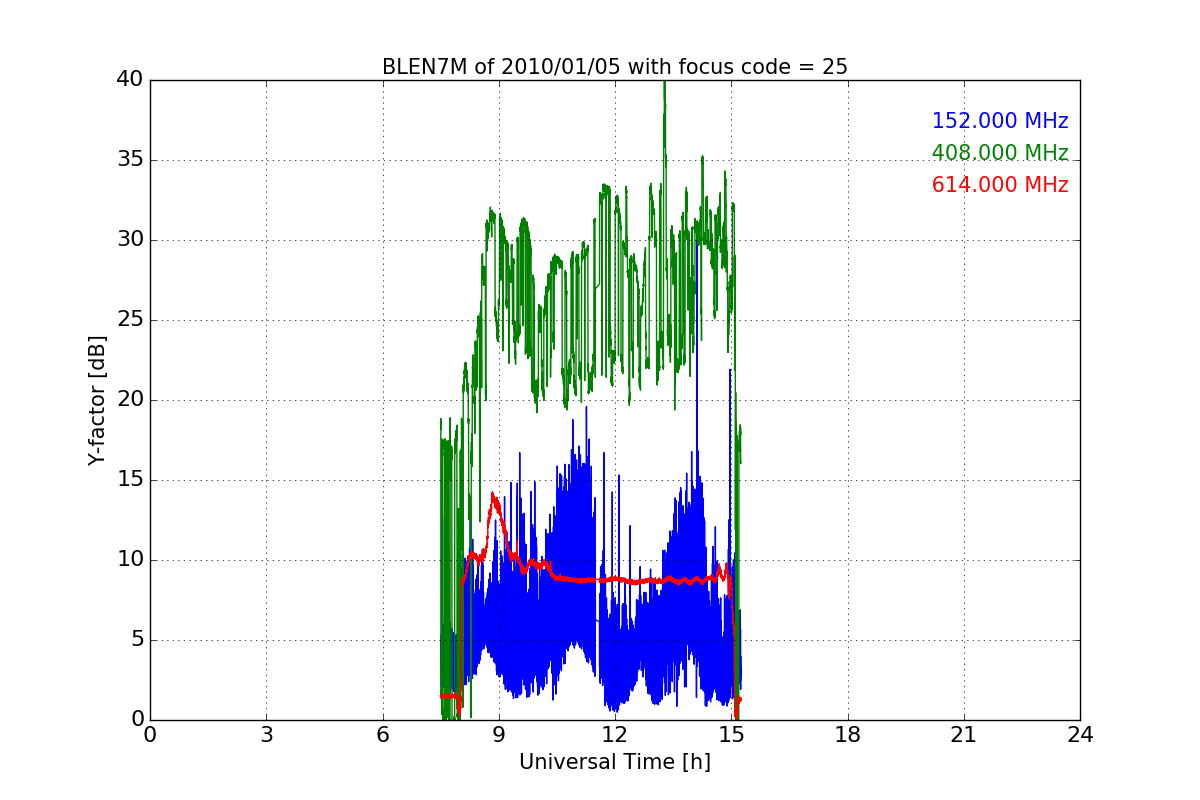Image resolution: width=1200 pixels, height=800 pixels.
Task: Click the 'Universal Time [h]' axis label
Action: coord(615,762)
